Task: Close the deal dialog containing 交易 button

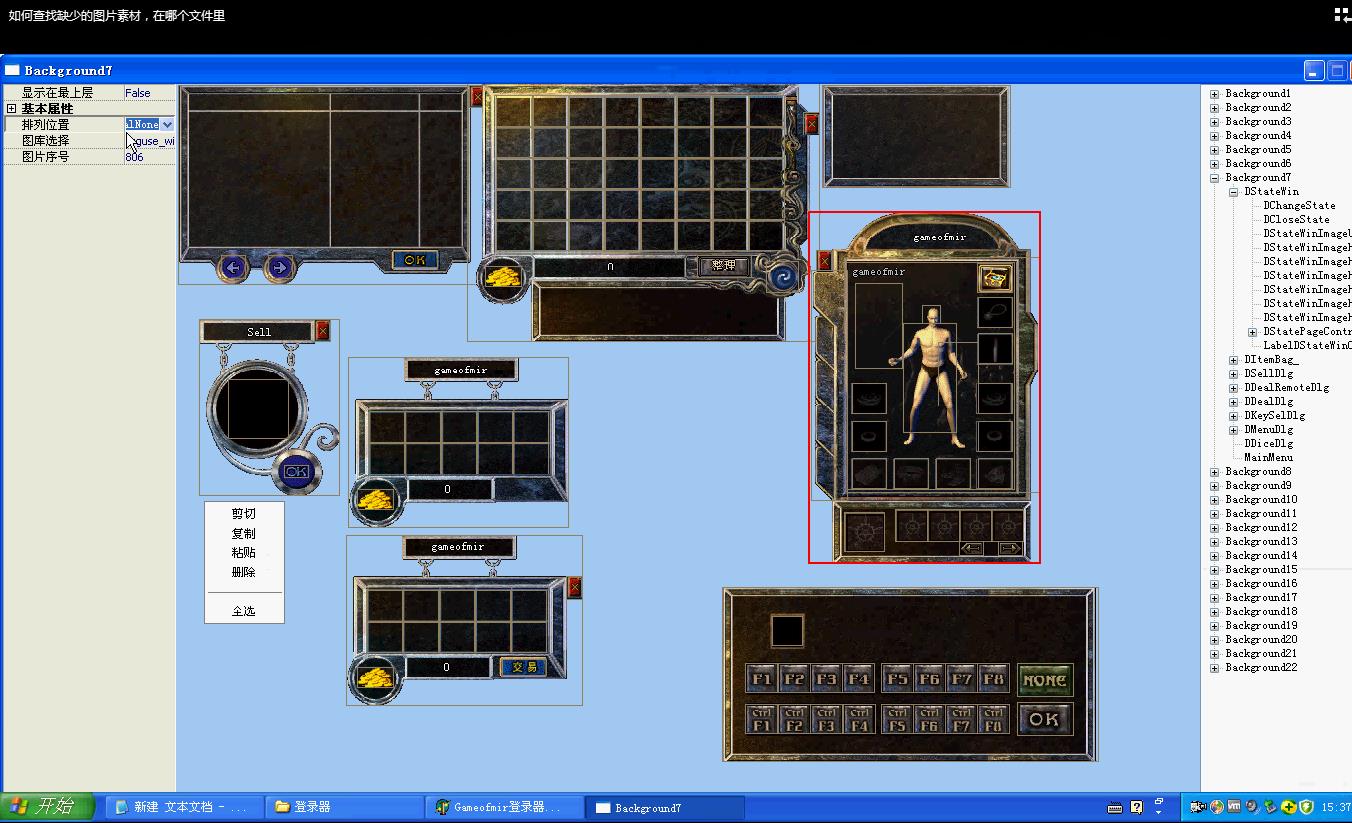Action: [x=574, y=588]
